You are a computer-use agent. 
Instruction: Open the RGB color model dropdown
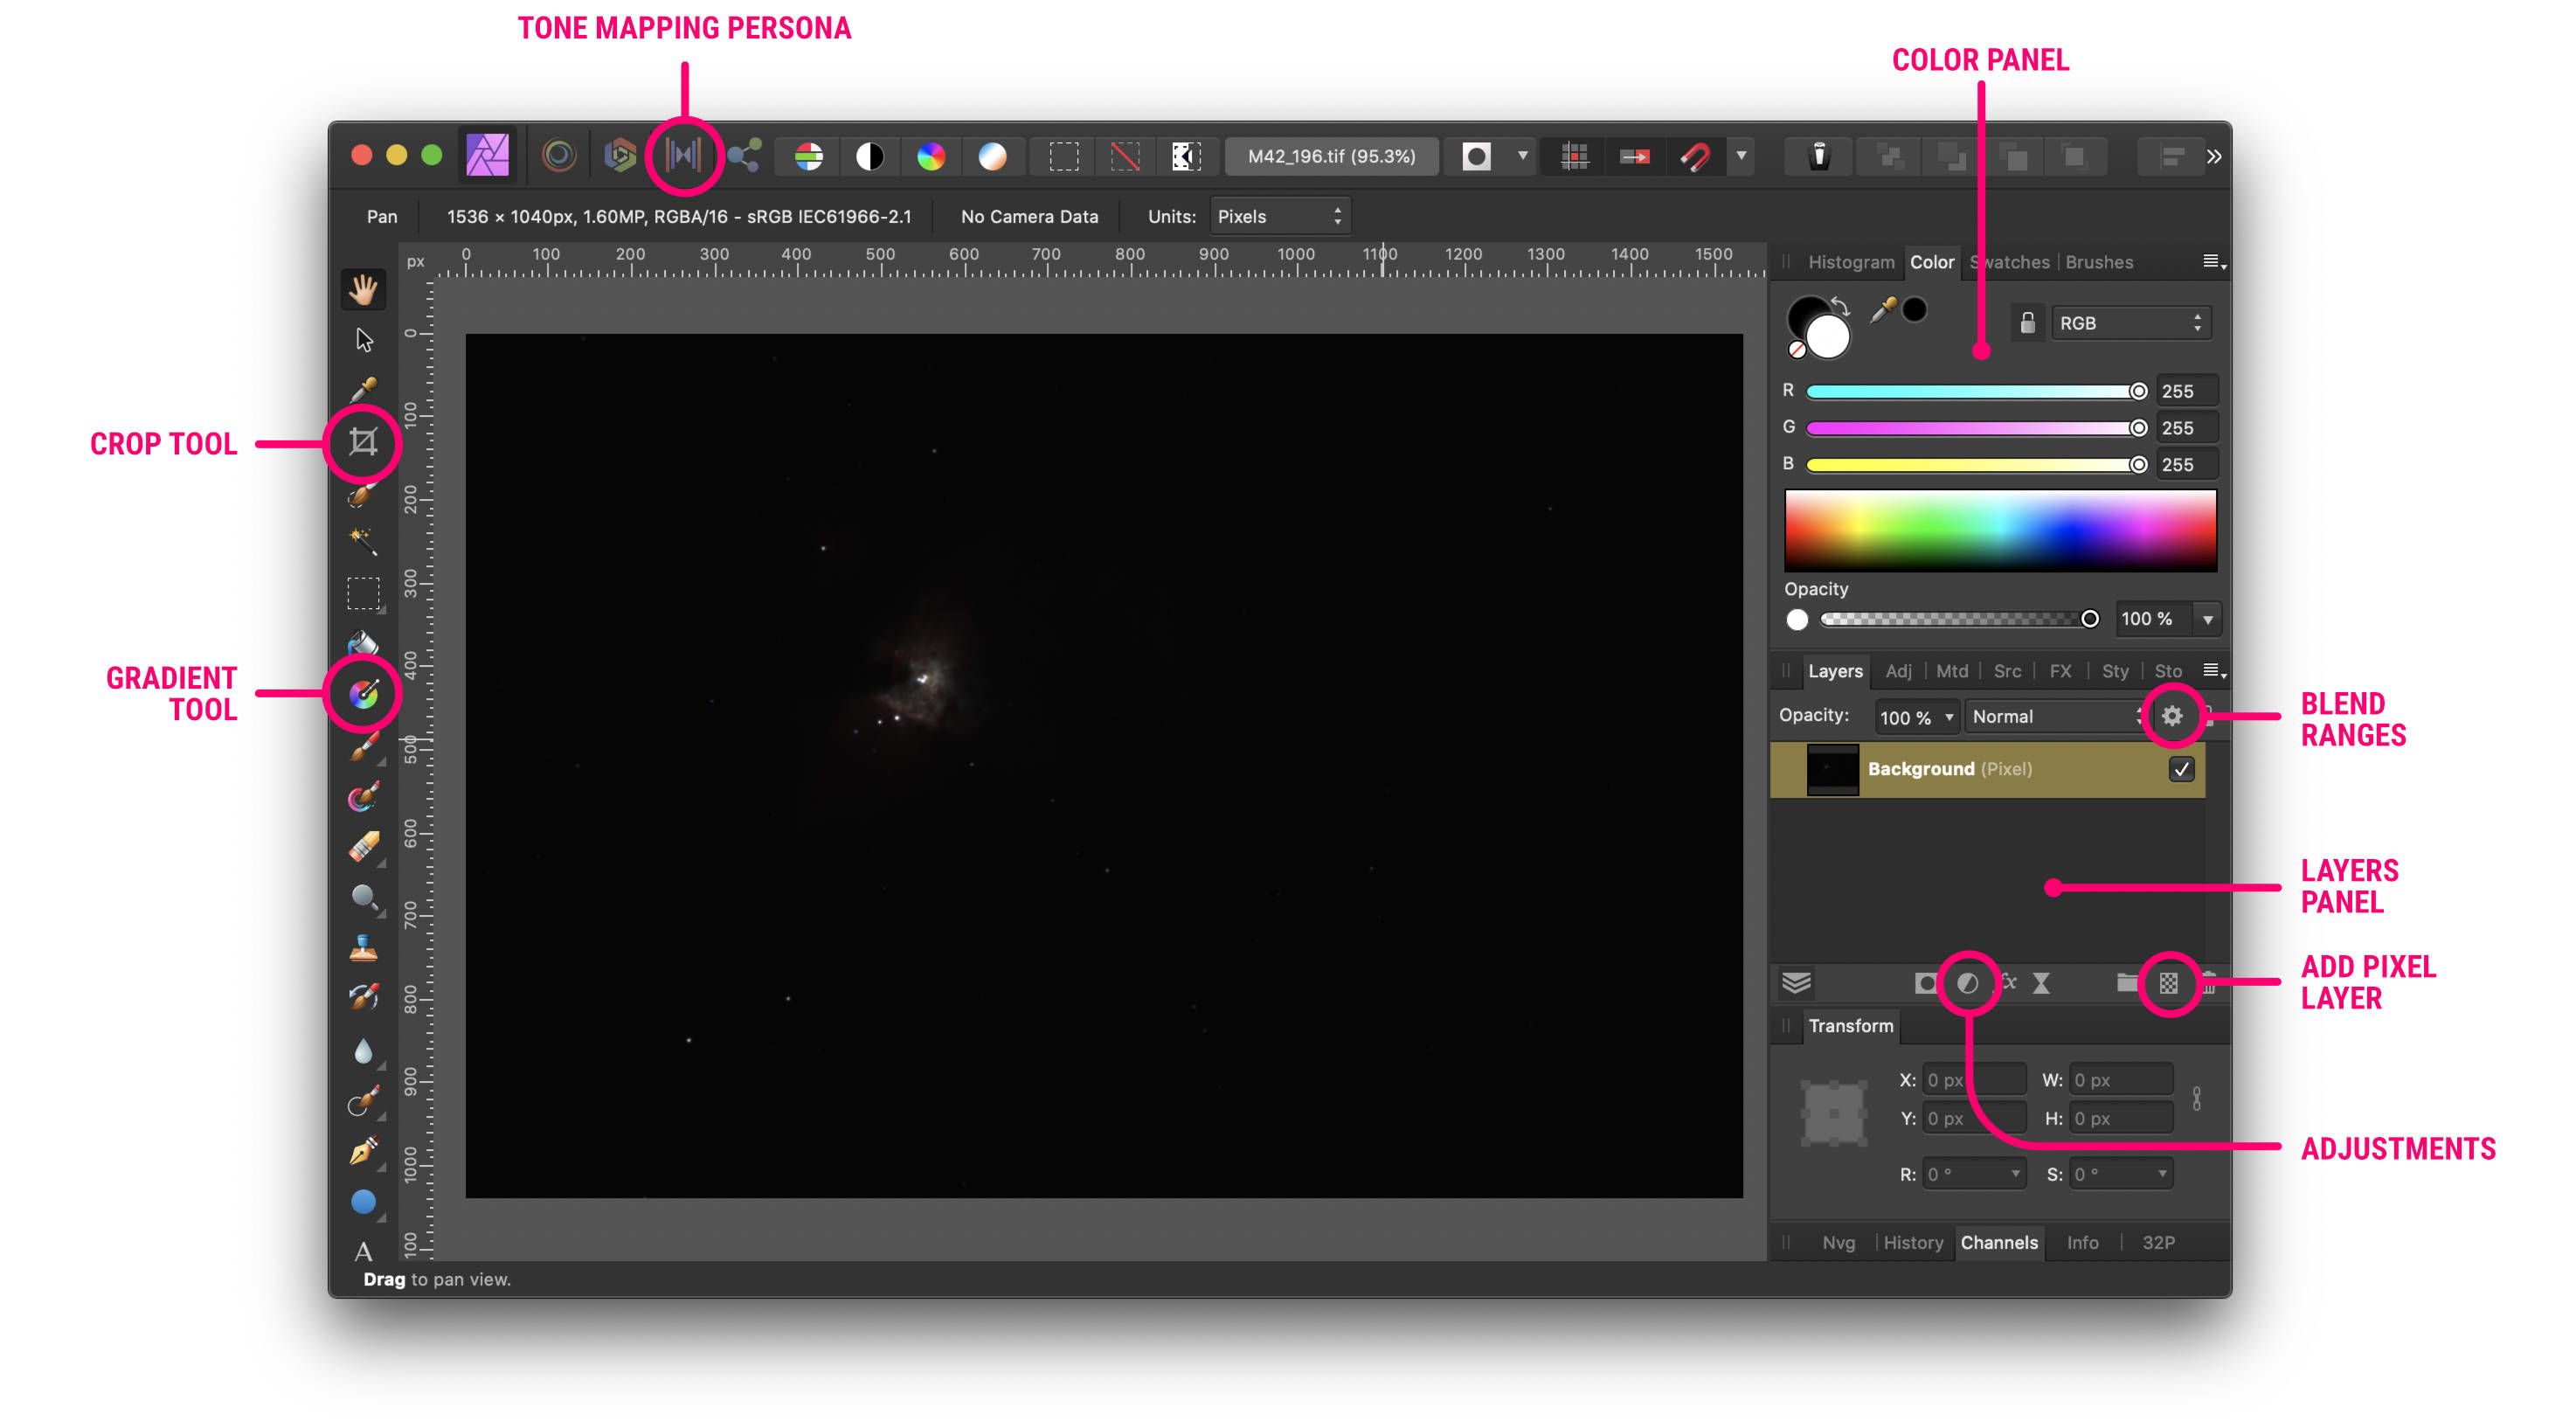(x=2130, y=323)
